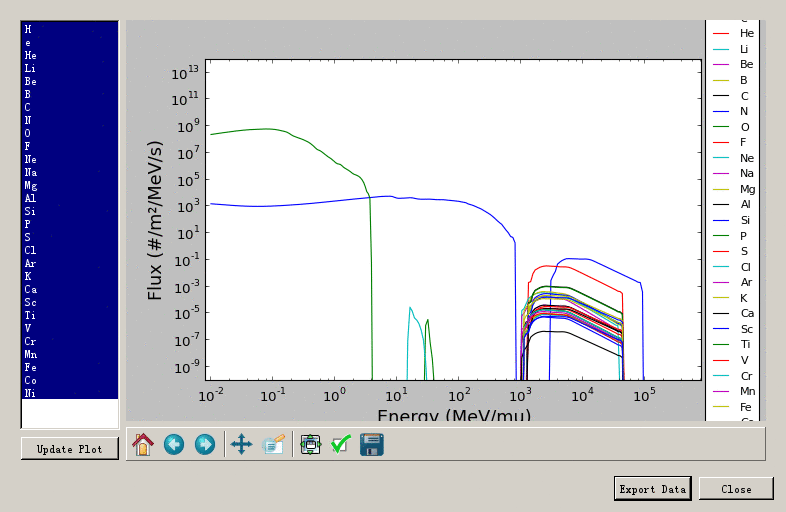
Task: Select Ca in the species list
Action: 70,289
